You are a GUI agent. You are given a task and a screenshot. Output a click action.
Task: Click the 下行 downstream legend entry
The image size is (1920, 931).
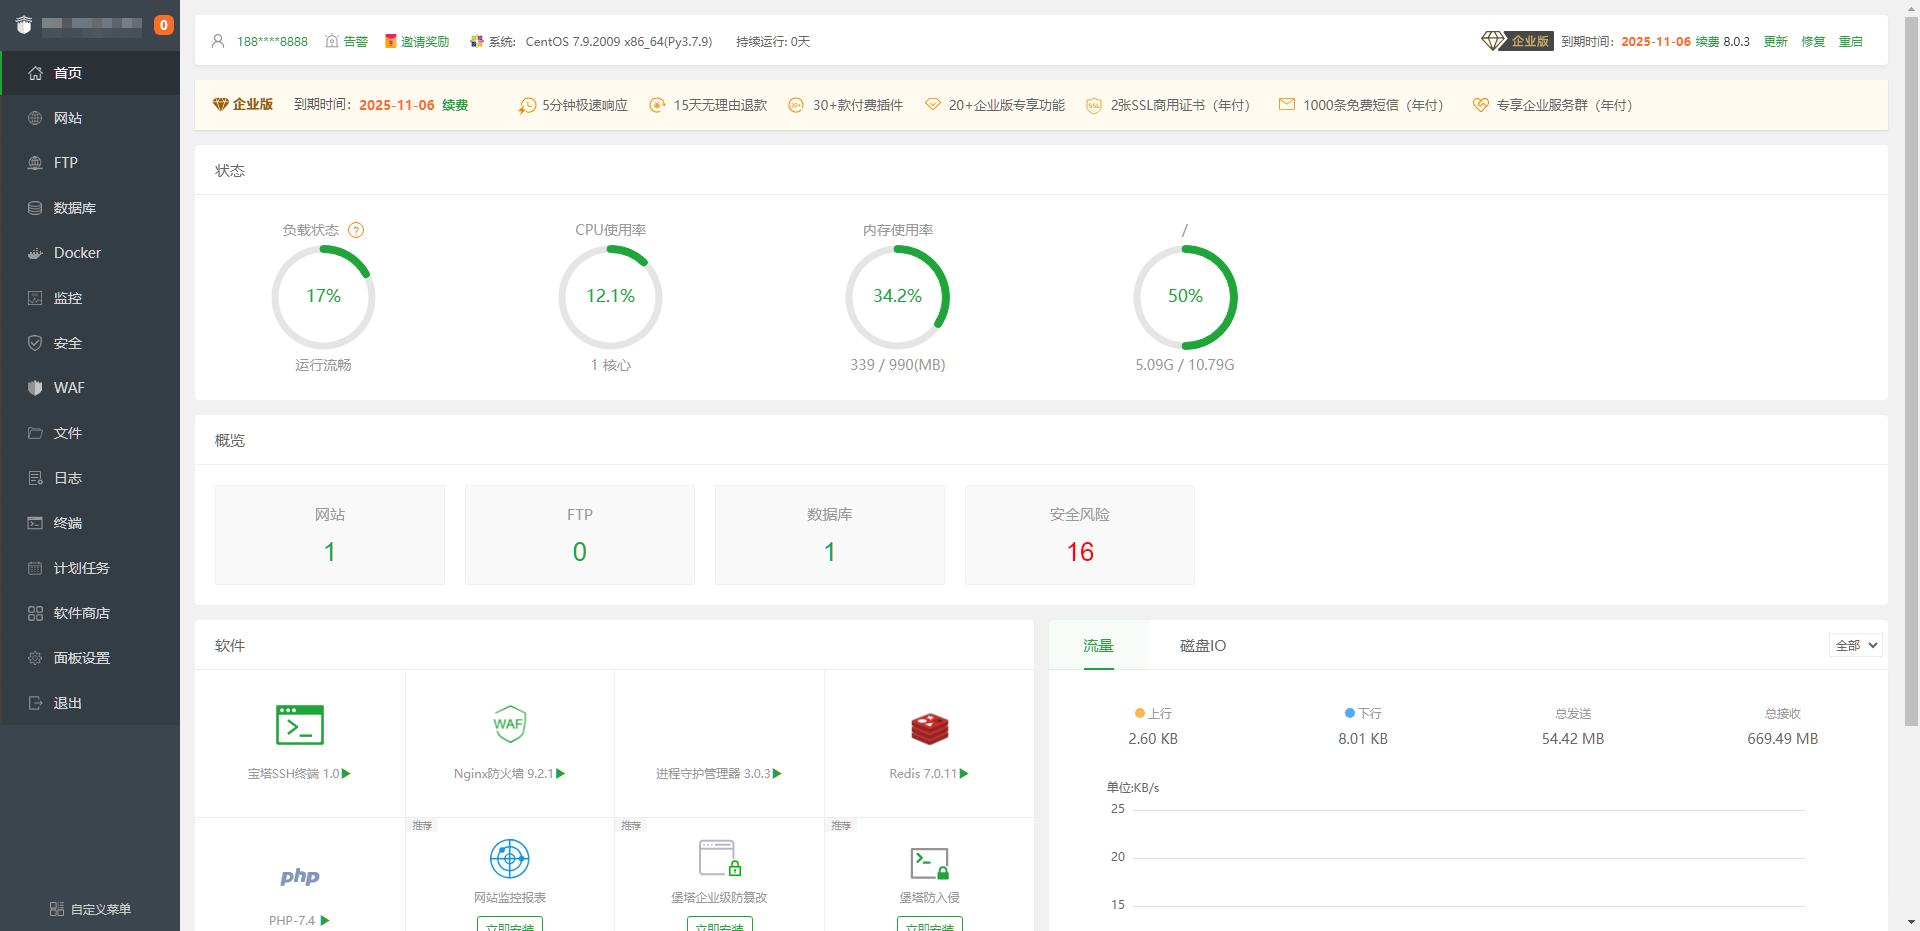click(1363, 714)
